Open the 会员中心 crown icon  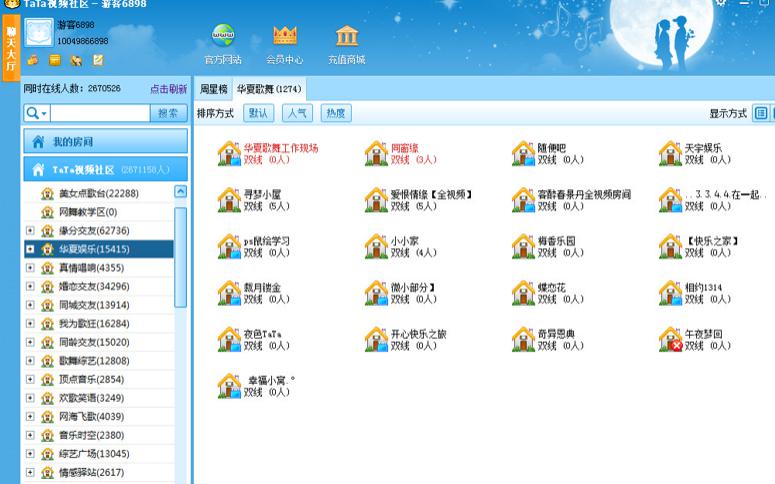pyautogui.click(x=285, y=35)
